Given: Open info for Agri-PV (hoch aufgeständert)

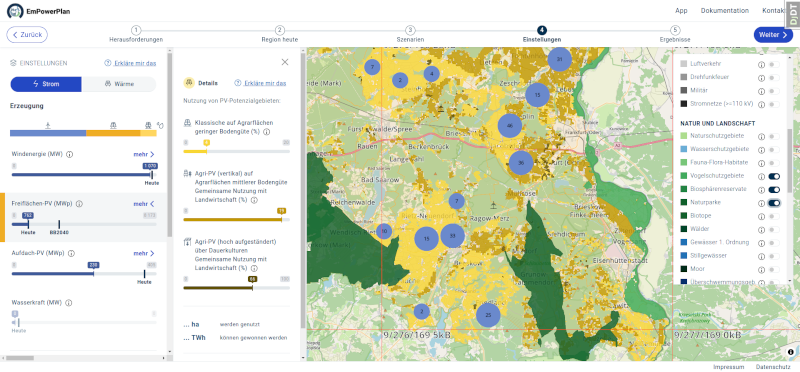Looking at the screenshot, I should pos(254,267).
